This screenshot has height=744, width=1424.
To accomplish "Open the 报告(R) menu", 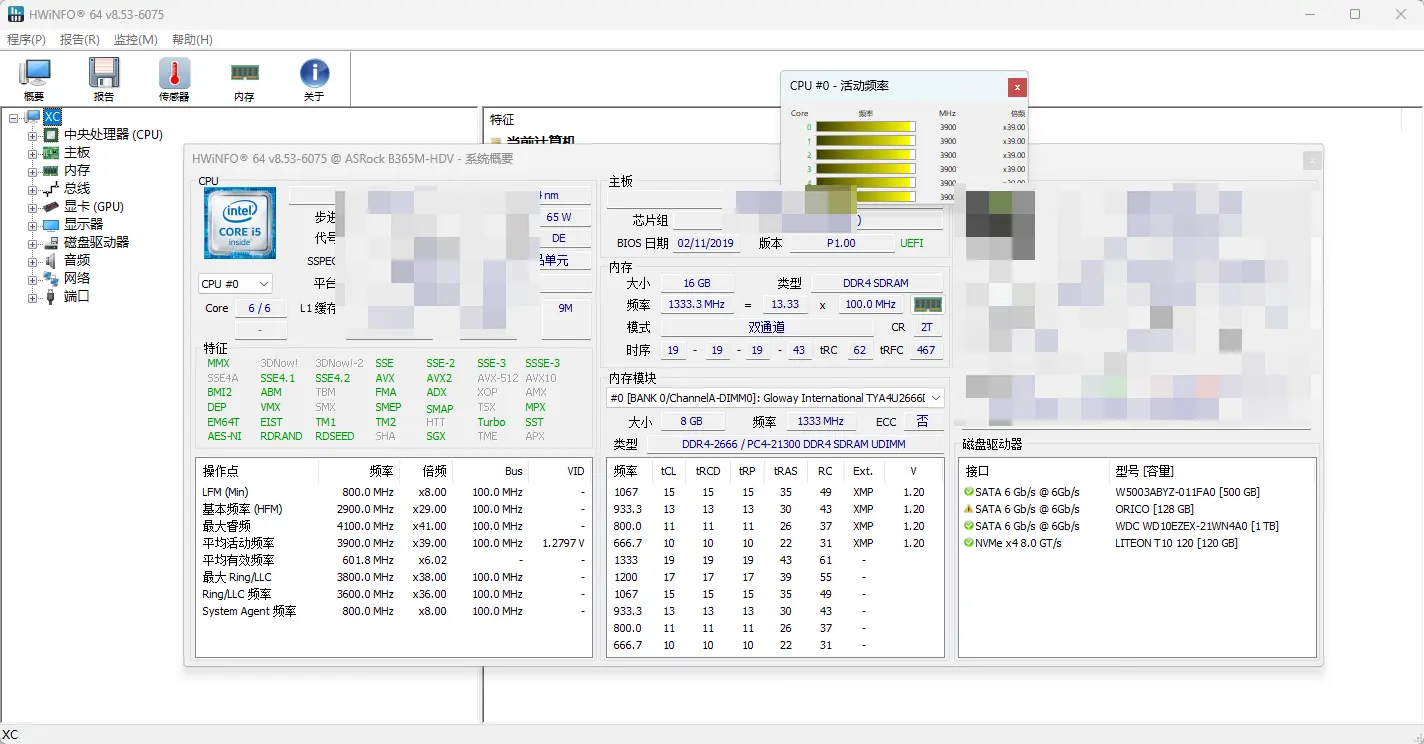I will [80, 40].
